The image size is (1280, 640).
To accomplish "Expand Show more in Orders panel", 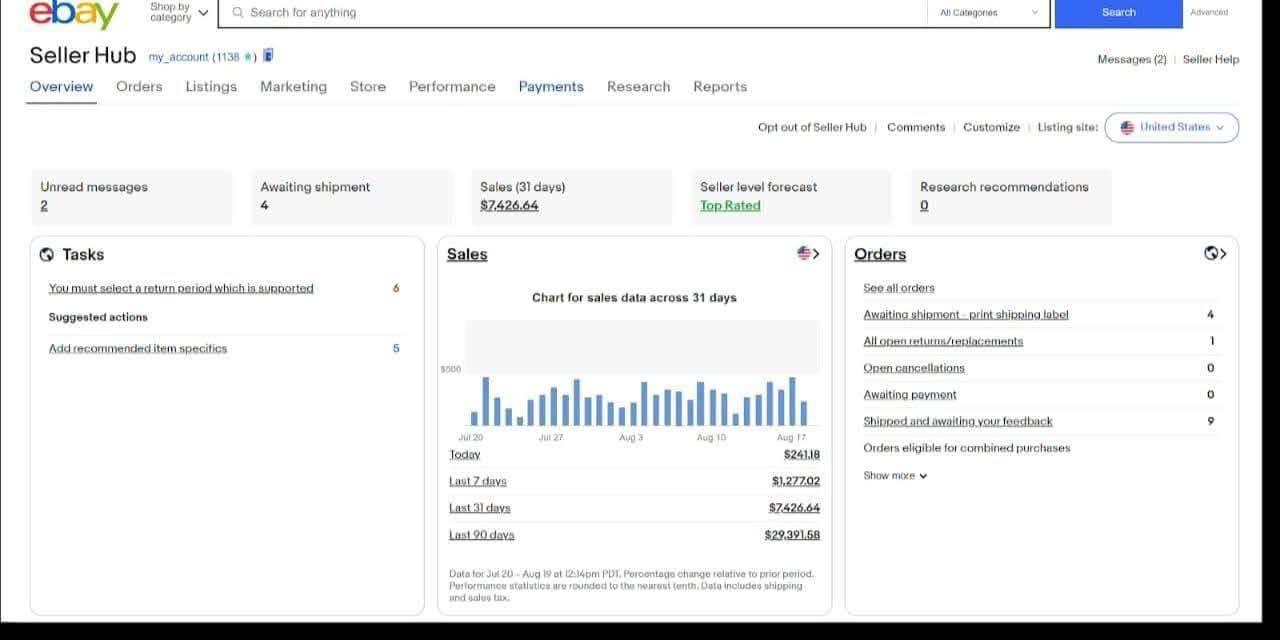I will click(x=895, y=476).
